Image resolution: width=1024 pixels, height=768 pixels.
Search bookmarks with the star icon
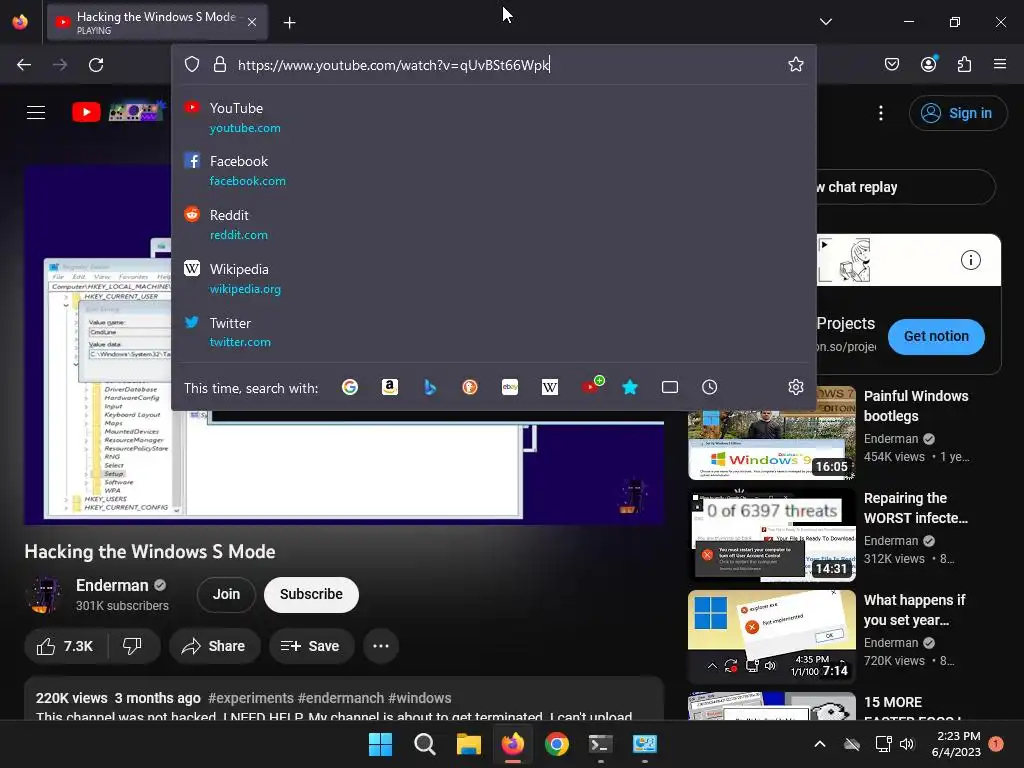coord(630,387)
